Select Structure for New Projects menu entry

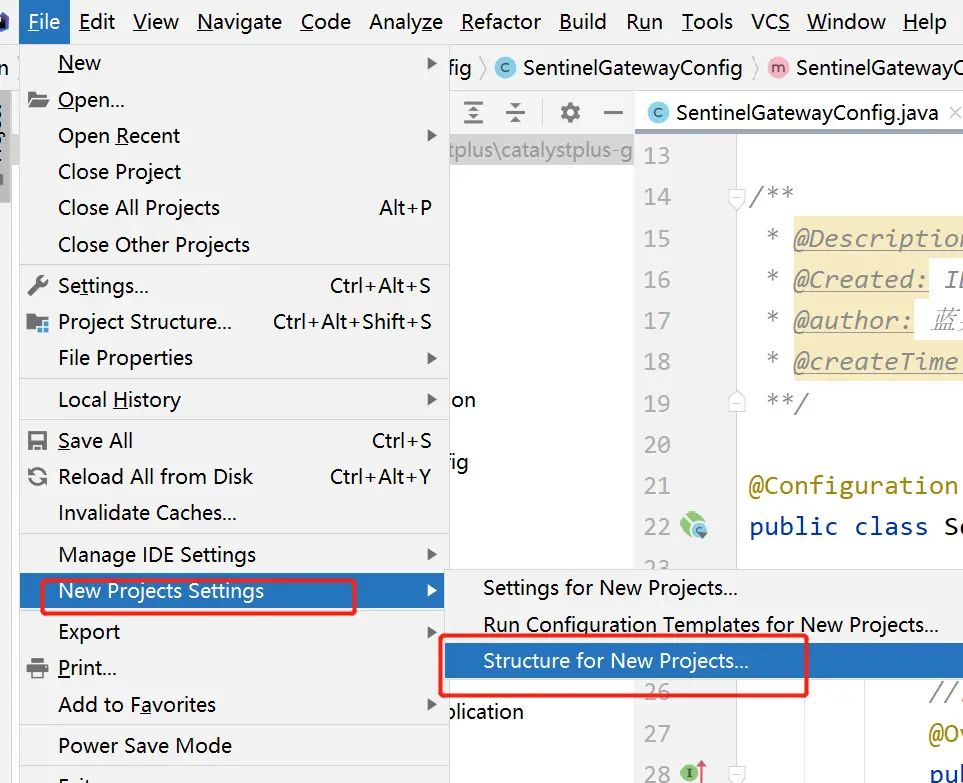pos(615,661)
